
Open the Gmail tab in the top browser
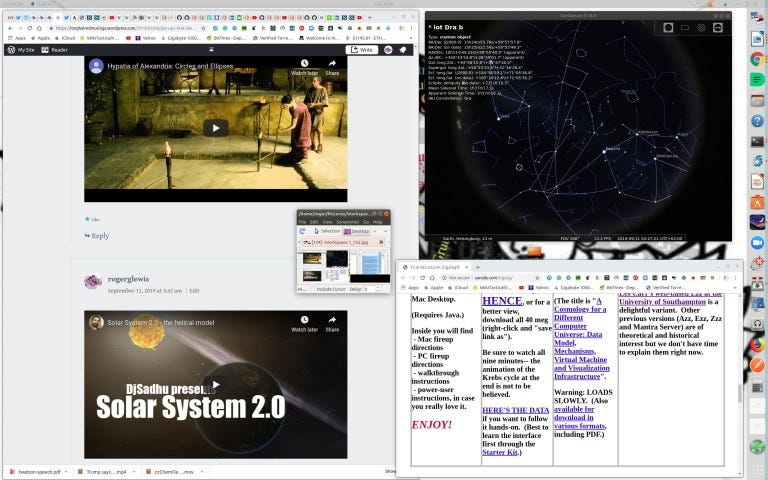(x=10, y=17)
